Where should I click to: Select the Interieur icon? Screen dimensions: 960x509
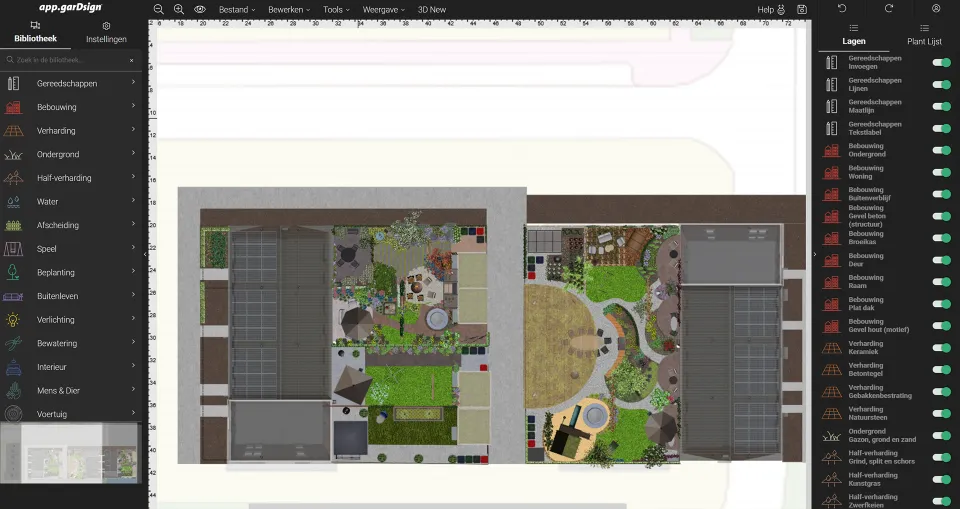click(13, 367)
